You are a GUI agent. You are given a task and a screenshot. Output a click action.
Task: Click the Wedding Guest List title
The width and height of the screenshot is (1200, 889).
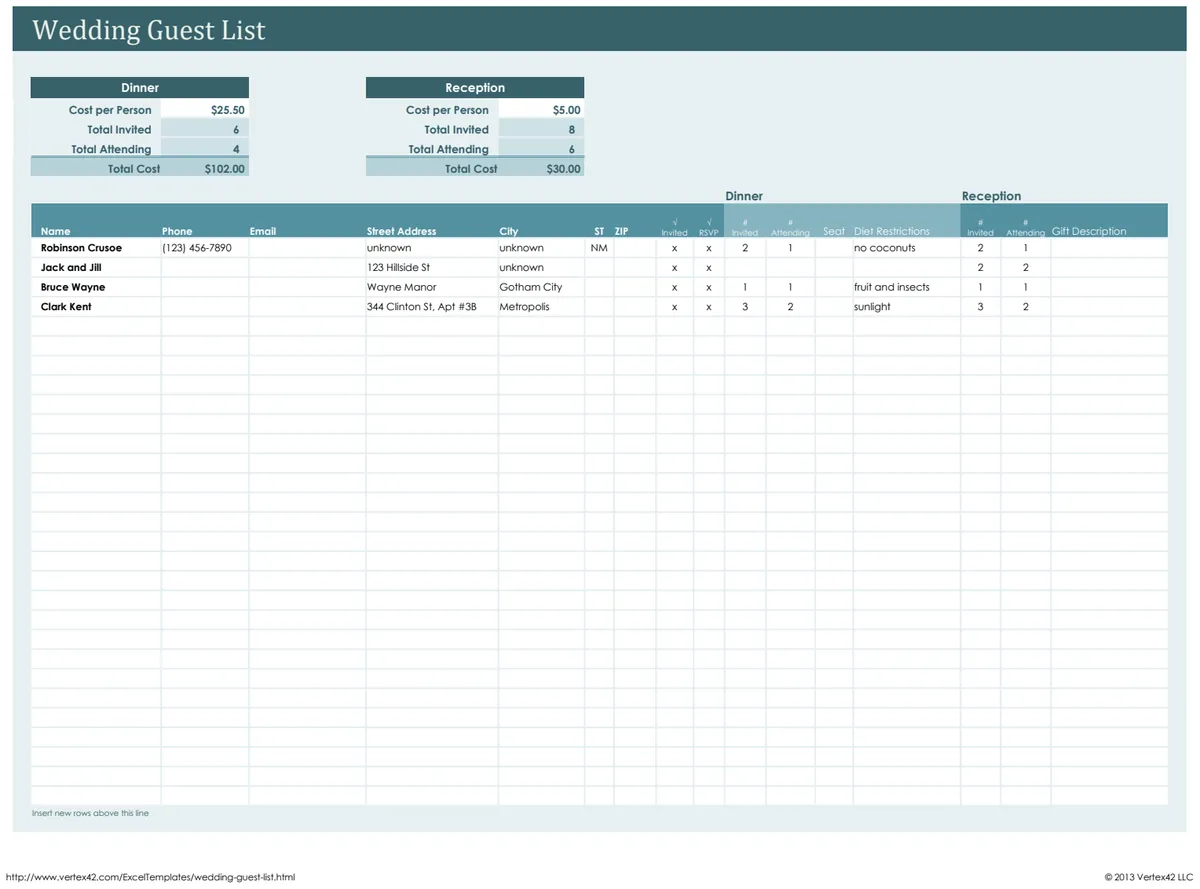[x=149, y=30]
